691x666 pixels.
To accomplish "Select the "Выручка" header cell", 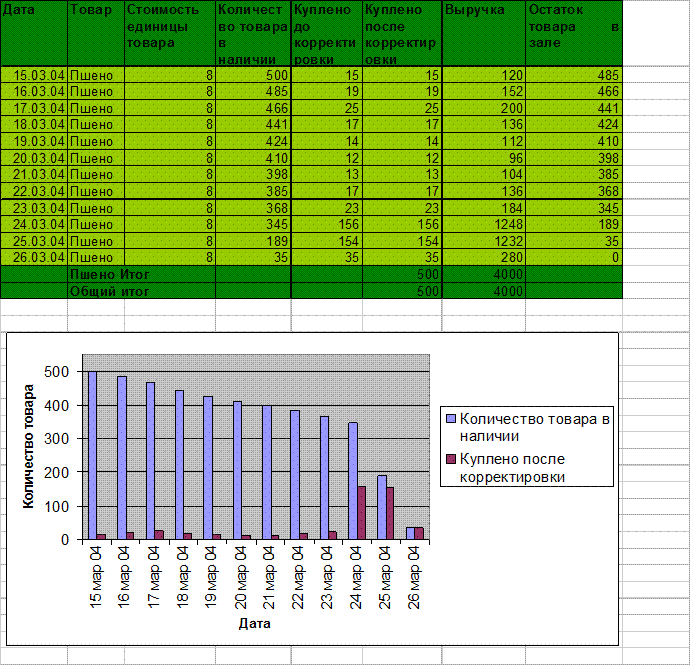I will click(x=484, y=33).
